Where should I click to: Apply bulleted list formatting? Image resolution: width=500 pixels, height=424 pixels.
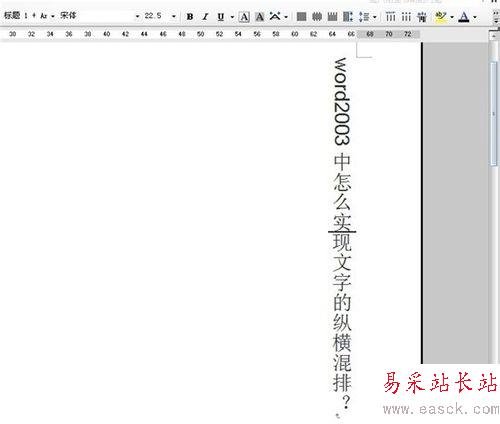click(x=406, y=16)
